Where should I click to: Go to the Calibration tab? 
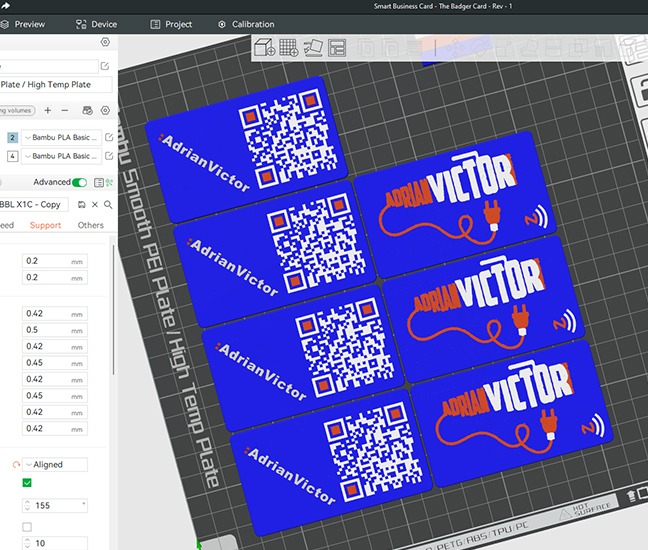point(246,24)
